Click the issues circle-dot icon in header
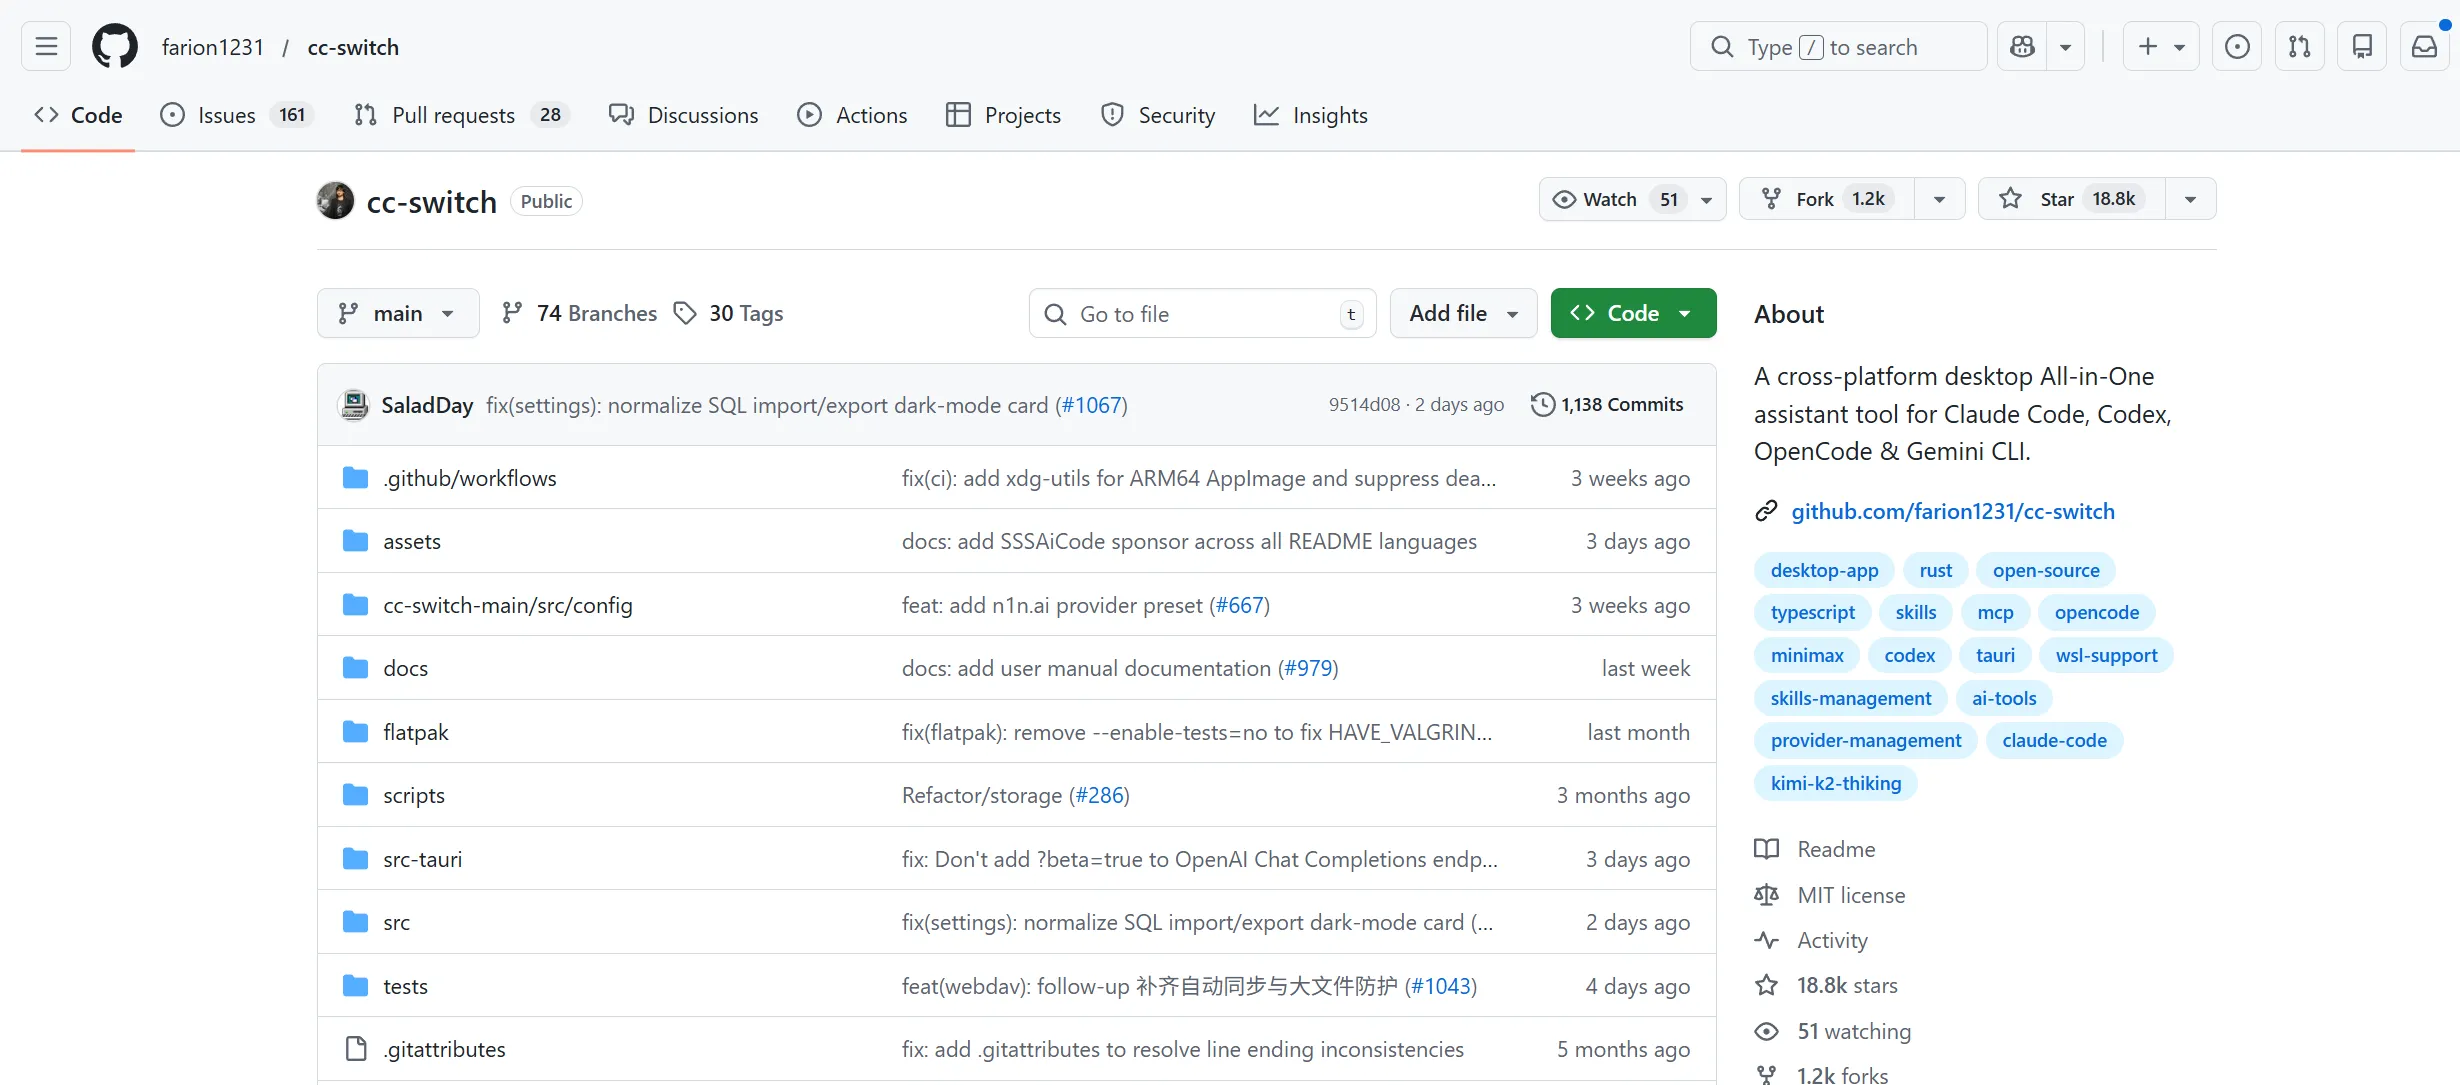 click(x=2237, y=46)
